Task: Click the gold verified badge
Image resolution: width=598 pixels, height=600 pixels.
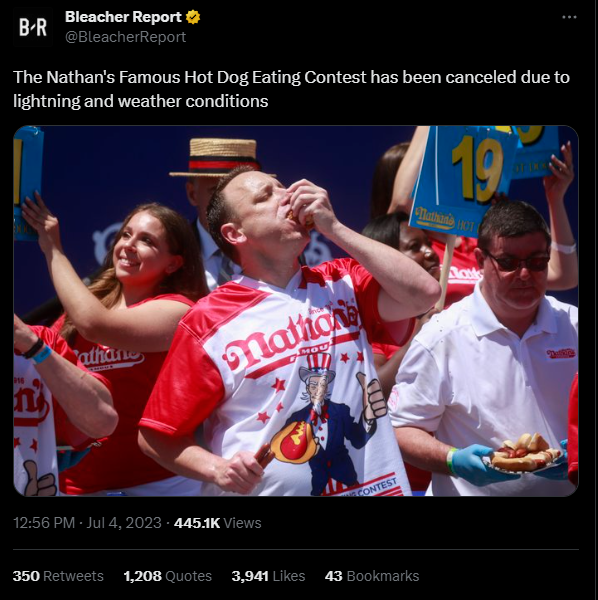Action: click(193, 17)
